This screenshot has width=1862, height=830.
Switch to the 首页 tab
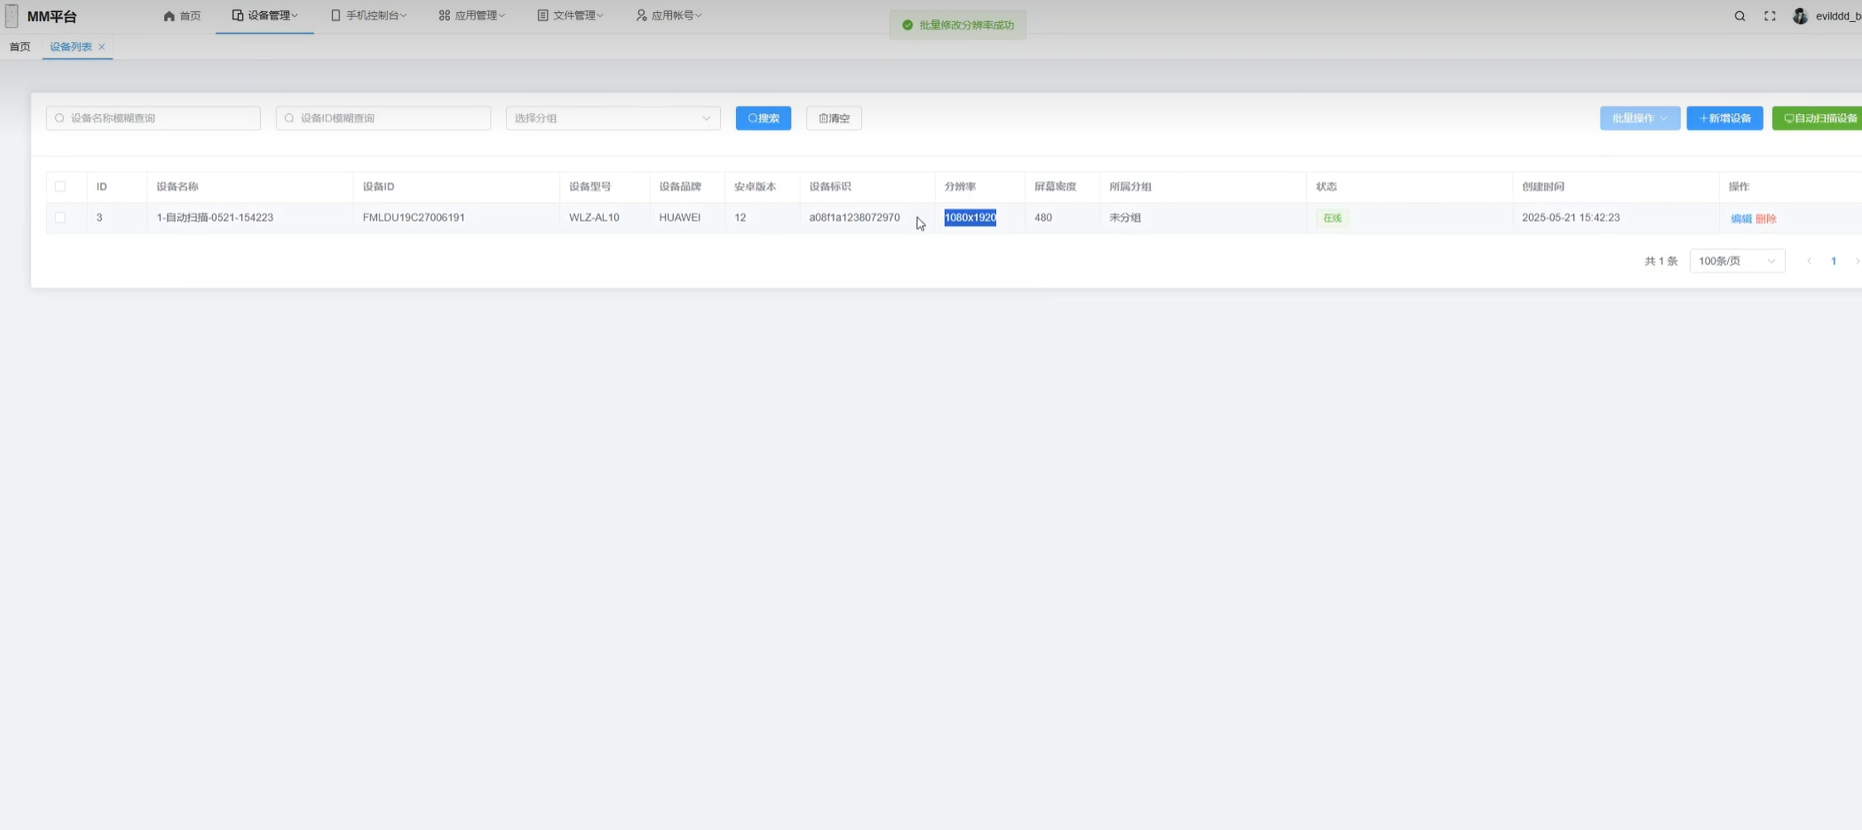pos(20,47)
